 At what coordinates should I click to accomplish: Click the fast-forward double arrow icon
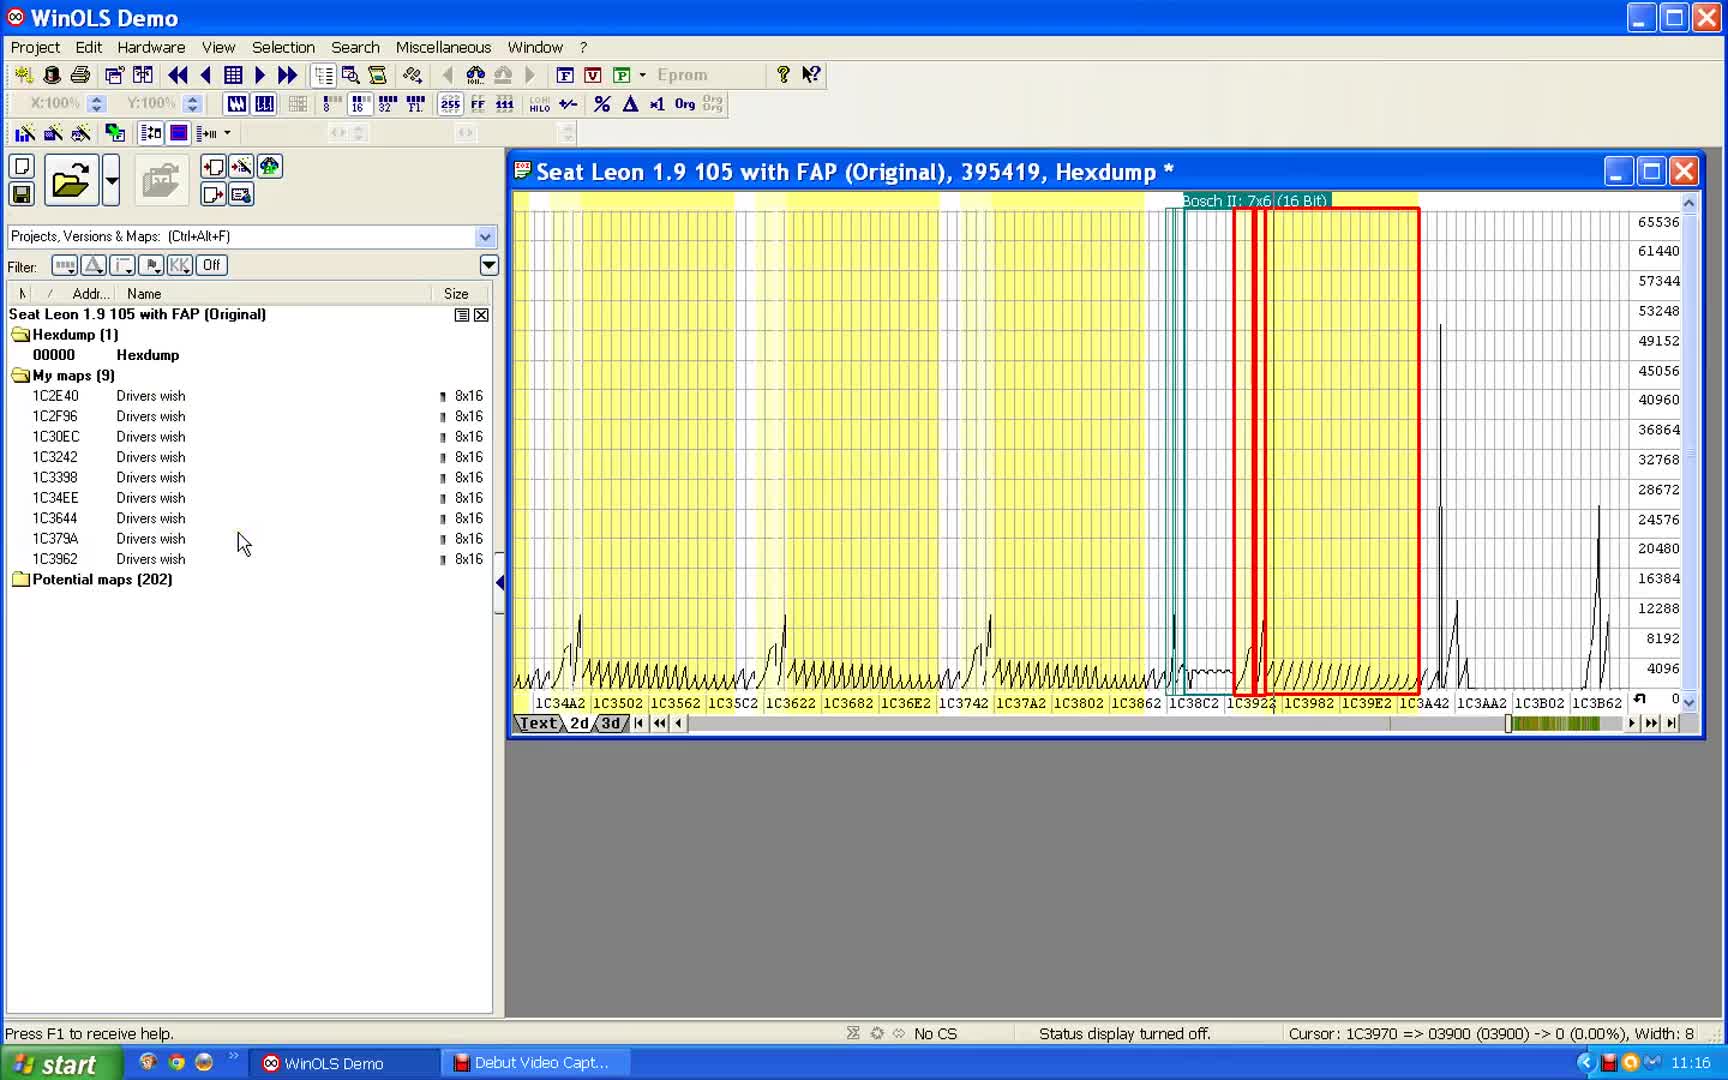click(287, 75)
